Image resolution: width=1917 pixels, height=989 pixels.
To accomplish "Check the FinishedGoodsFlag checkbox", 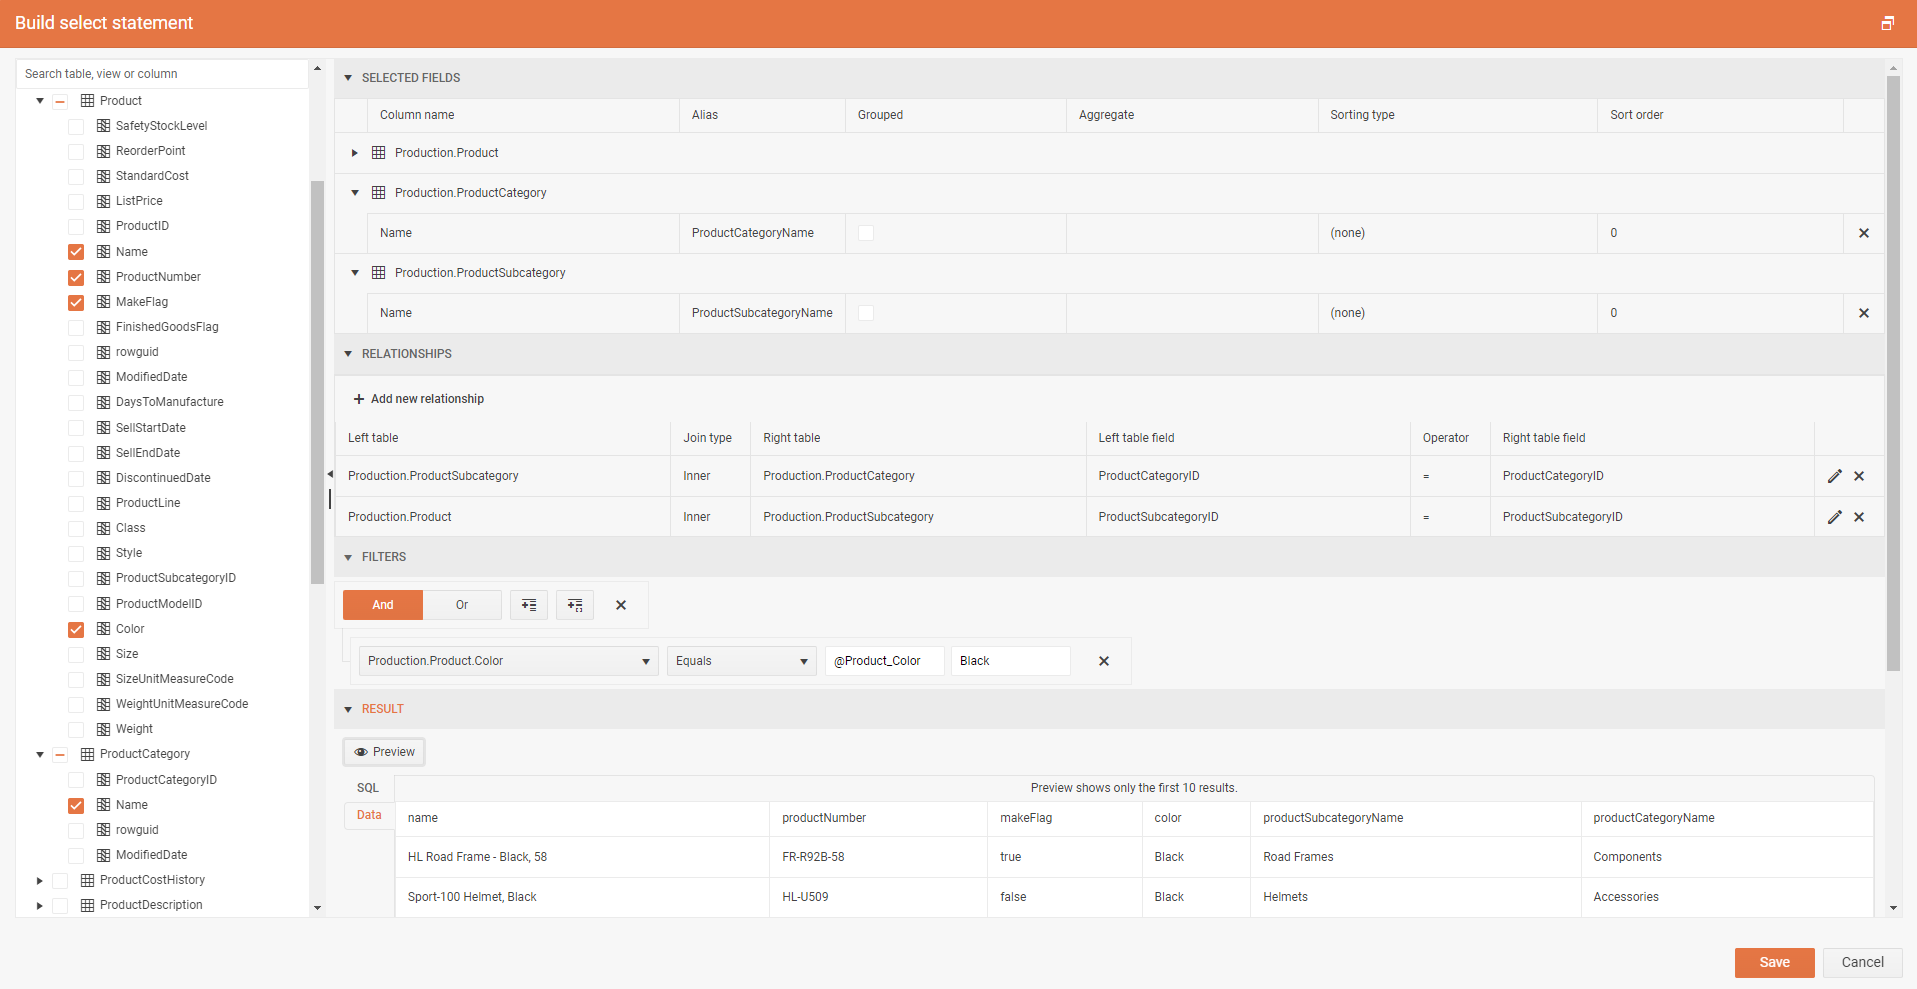I will 76,326.
